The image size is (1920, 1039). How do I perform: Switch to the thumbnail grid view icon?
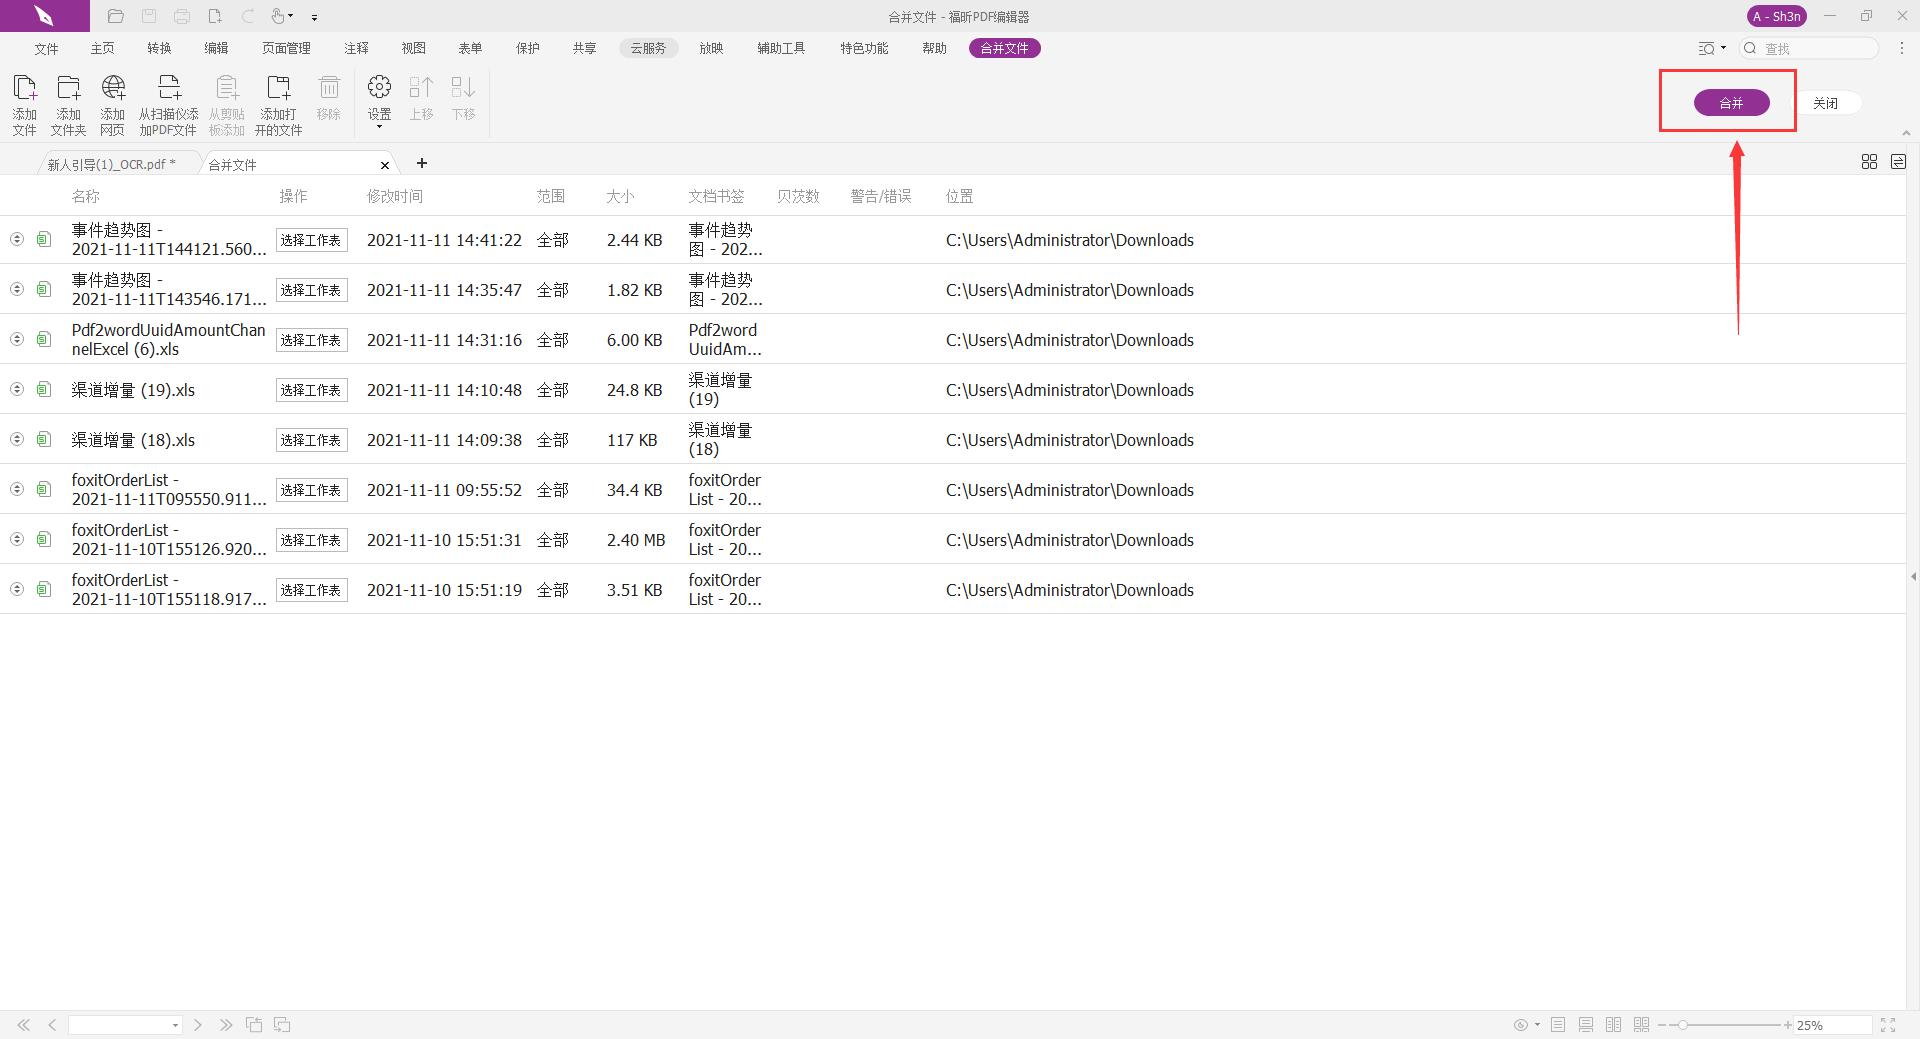click(x=1869, y=162)
